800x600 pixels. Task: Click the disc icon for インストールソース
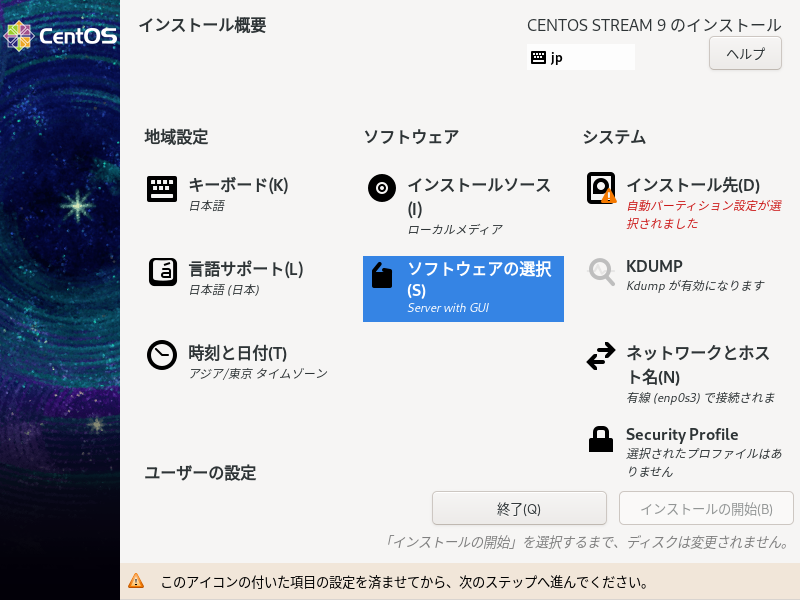click(382, 188)
